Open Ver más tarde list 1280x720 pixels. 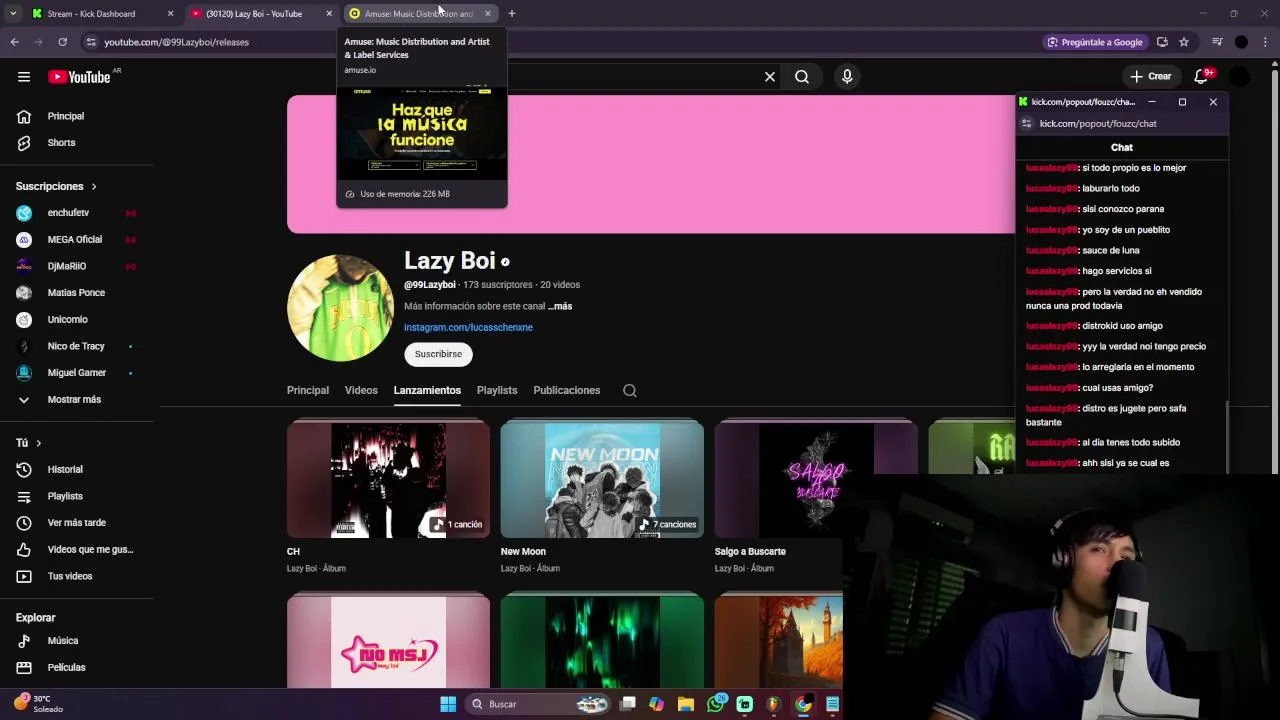tap(77, 523)
